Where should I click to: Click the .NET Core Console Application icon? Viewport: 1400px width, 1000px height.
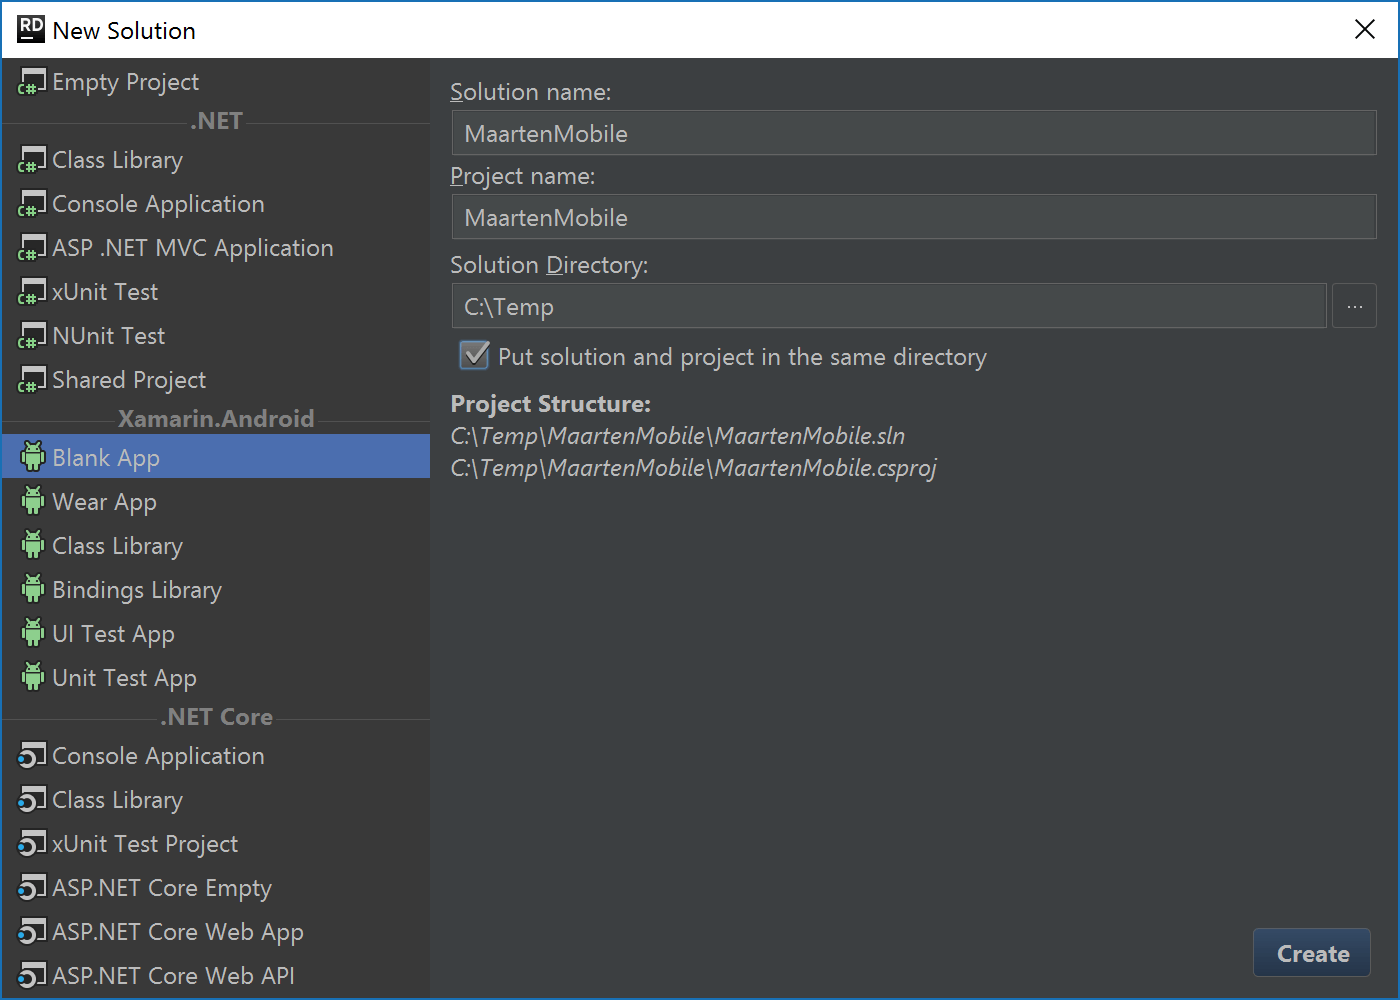coord(32,756)
